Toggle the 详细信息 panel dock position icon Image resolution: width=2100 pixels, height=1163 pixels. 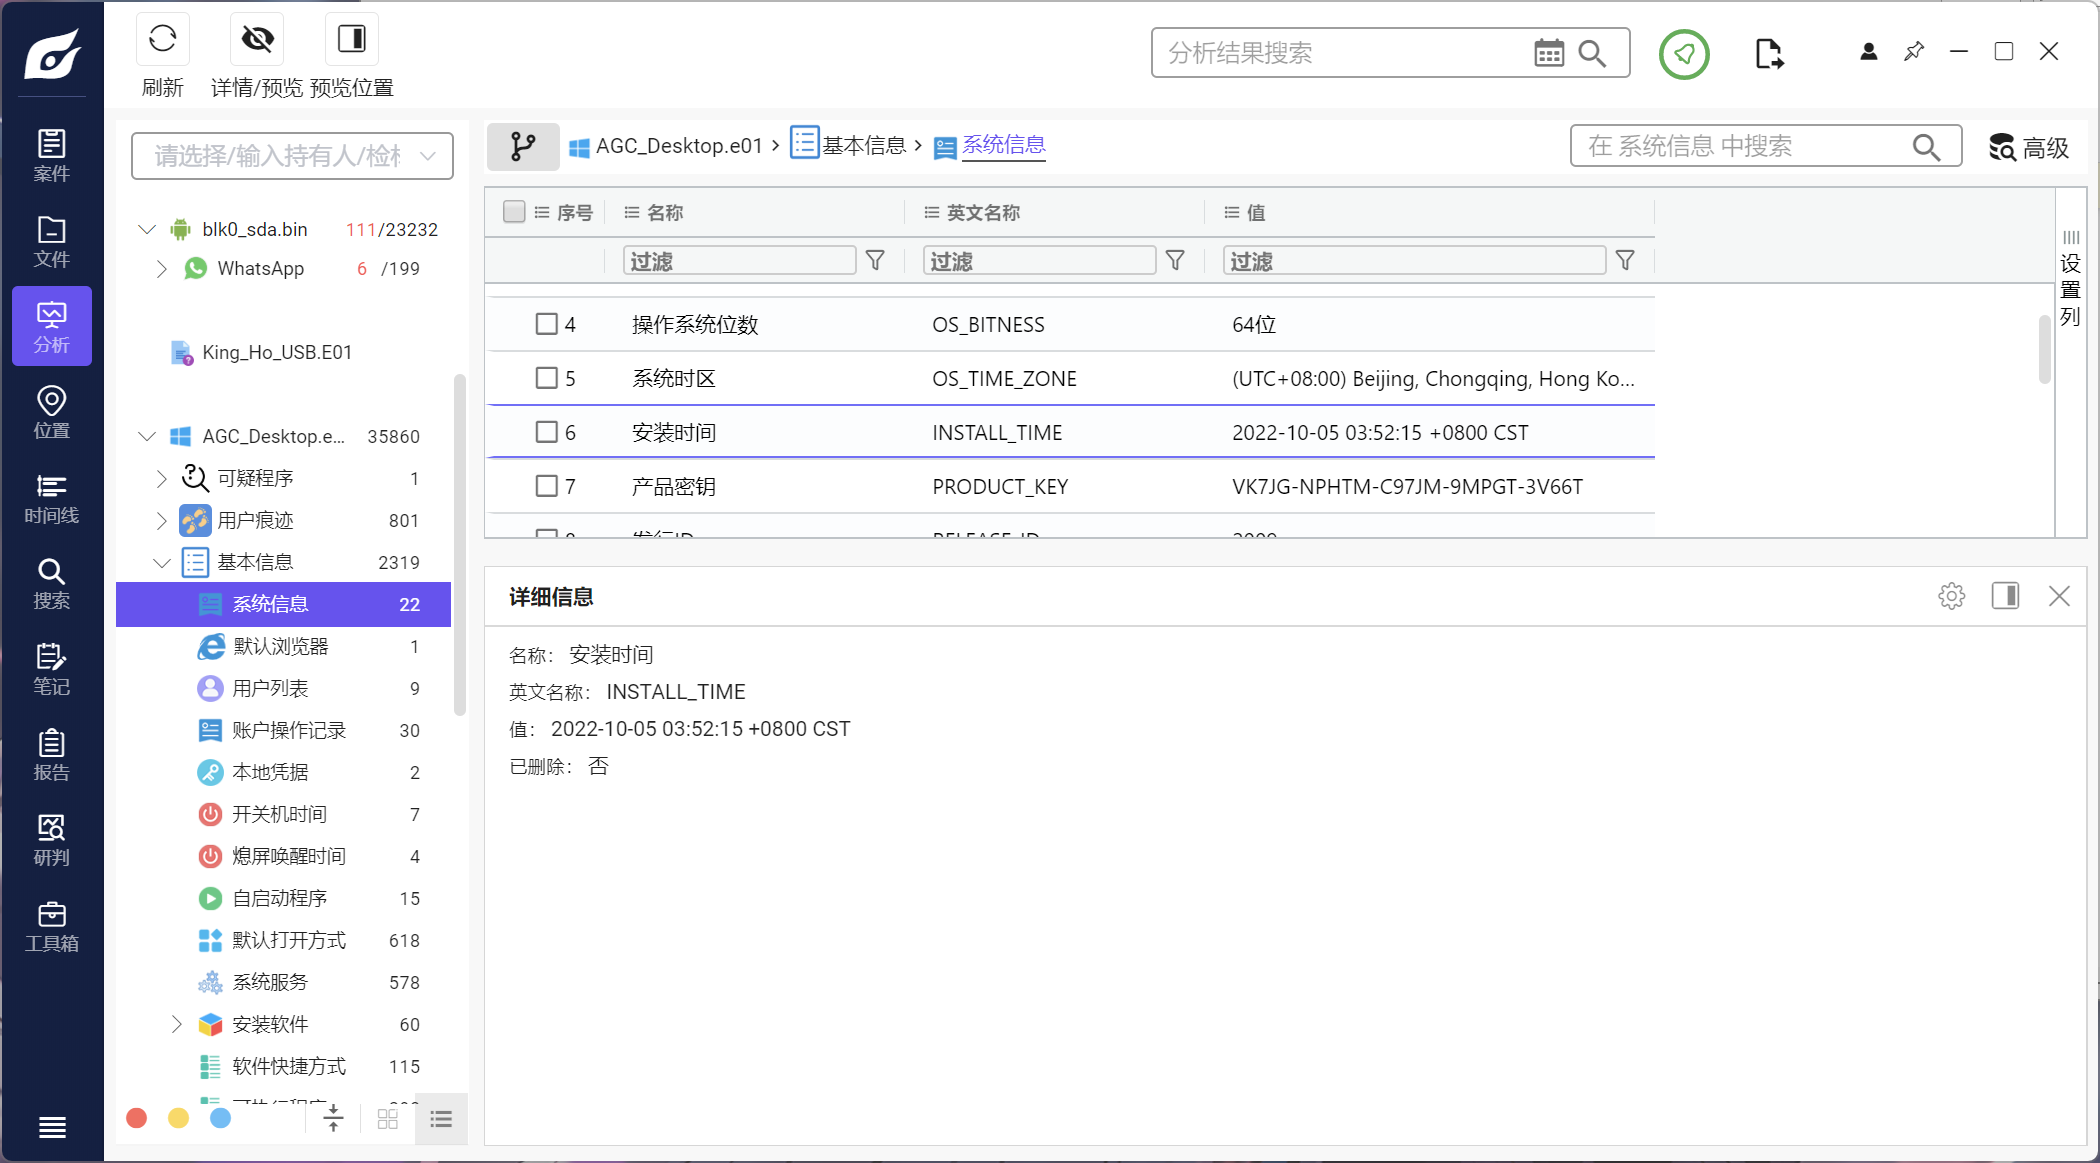(x=2005, y=596)
